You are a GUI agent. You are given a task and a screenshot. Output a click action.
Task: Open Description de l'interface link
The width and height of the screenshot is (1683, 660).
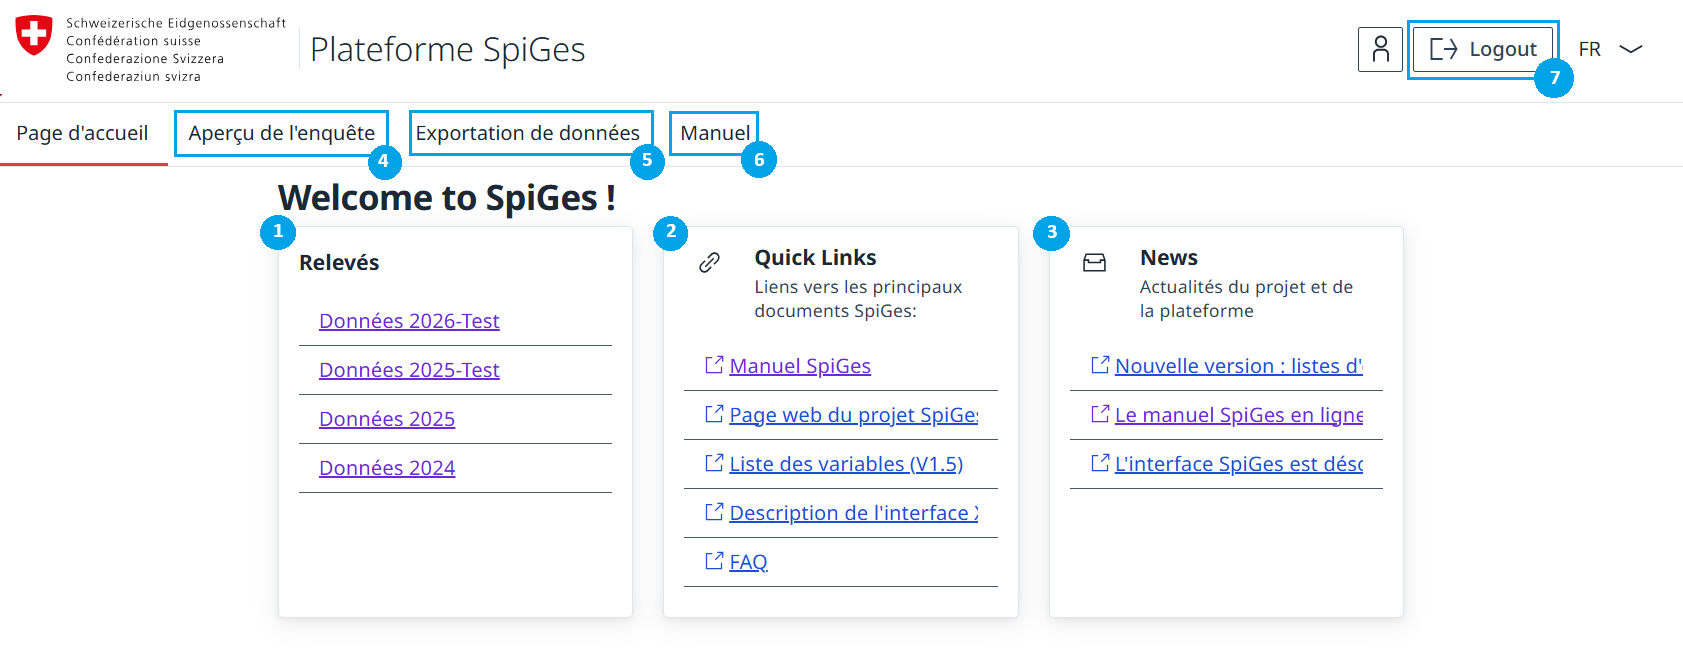click(x=854, y=513)
